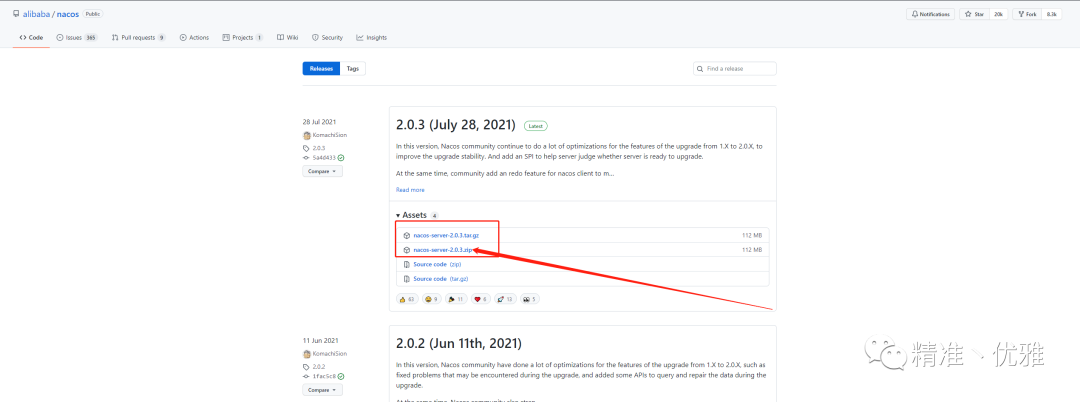Click the rocket reaction with 13
Image resolution: width=1080 pixels, height=402 pixels.
(x=506, y=299)
